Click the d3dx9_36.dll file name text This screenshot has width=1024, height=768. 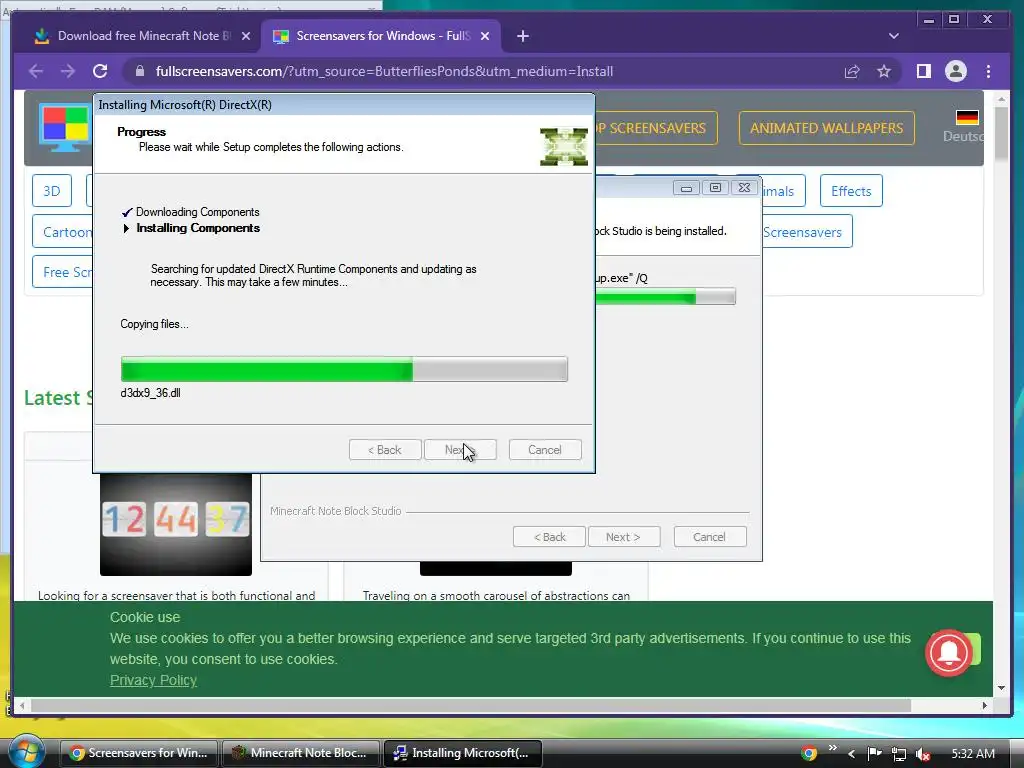point(150,393)
